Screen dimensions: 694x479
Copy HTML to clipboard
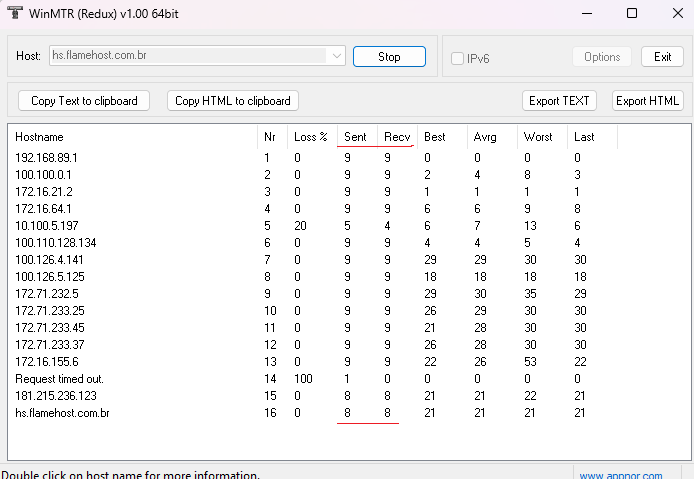pos(233,101)
